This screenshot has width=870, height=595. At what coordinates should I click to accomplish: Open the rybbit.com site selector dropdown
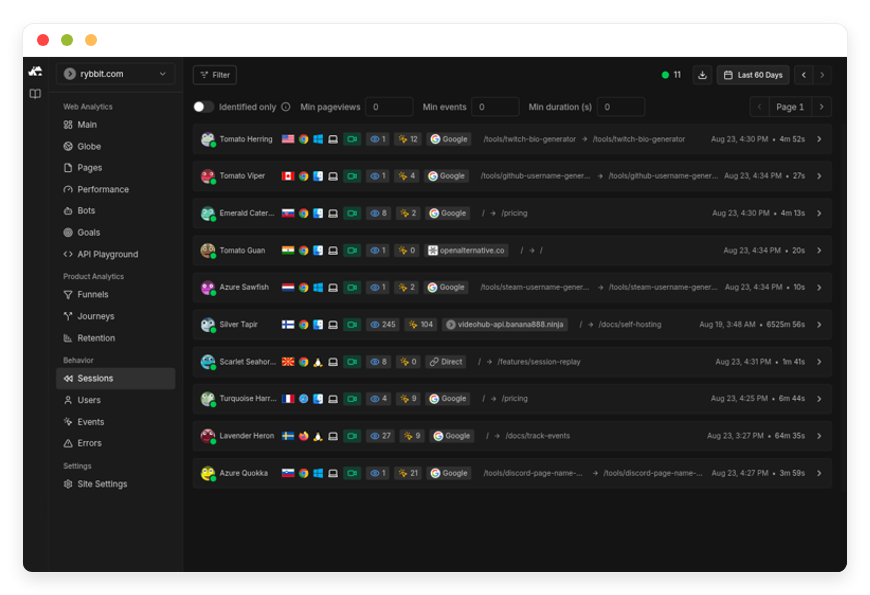115,74
